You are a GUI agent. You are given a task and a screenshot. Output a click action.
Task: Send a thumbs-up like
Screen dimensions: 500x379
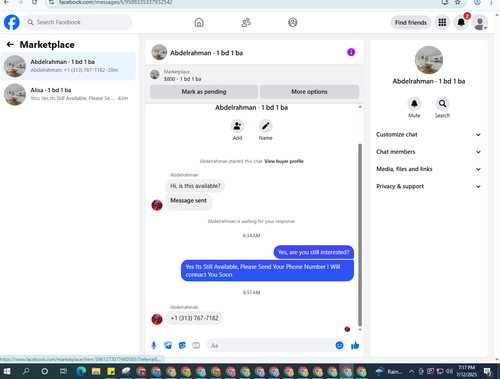[355, 345]
